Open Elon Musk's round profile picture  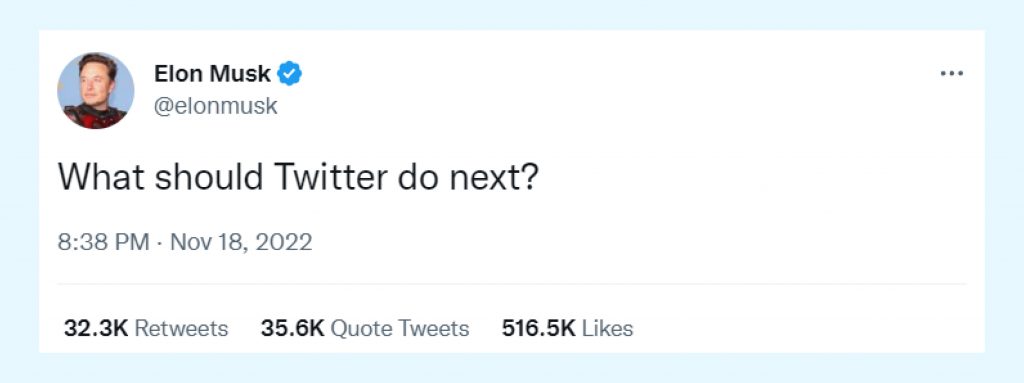pyautogui.click(x=95, y=90)
